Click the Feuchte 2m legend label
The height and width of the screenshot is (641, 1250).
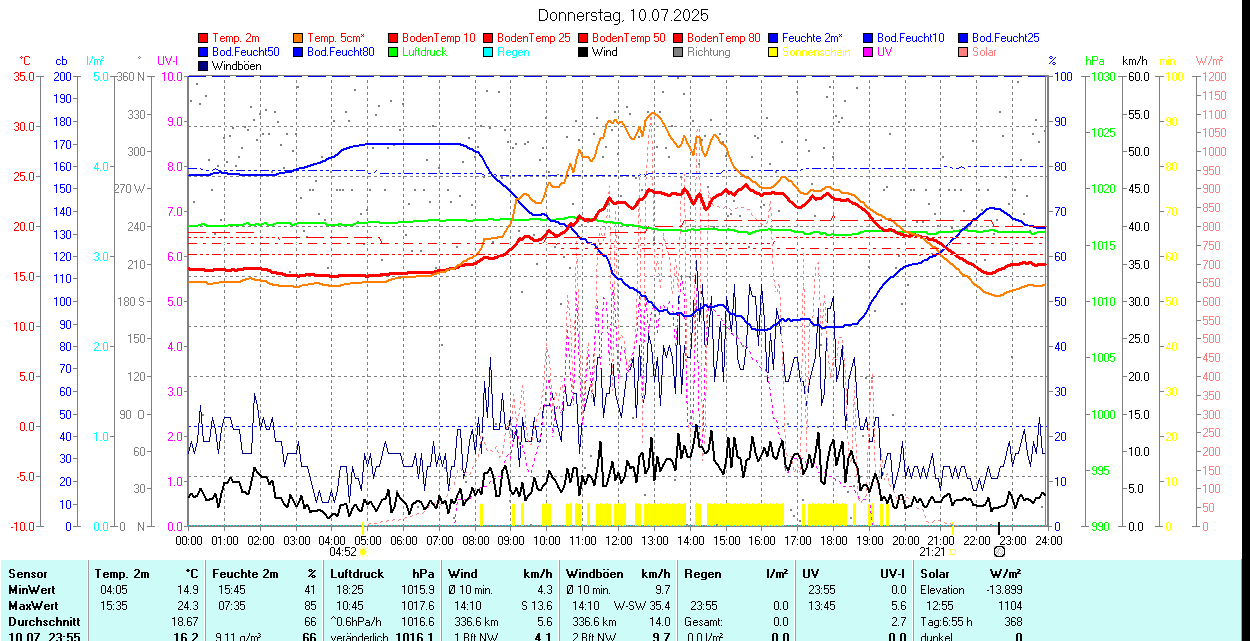(812, 38)
